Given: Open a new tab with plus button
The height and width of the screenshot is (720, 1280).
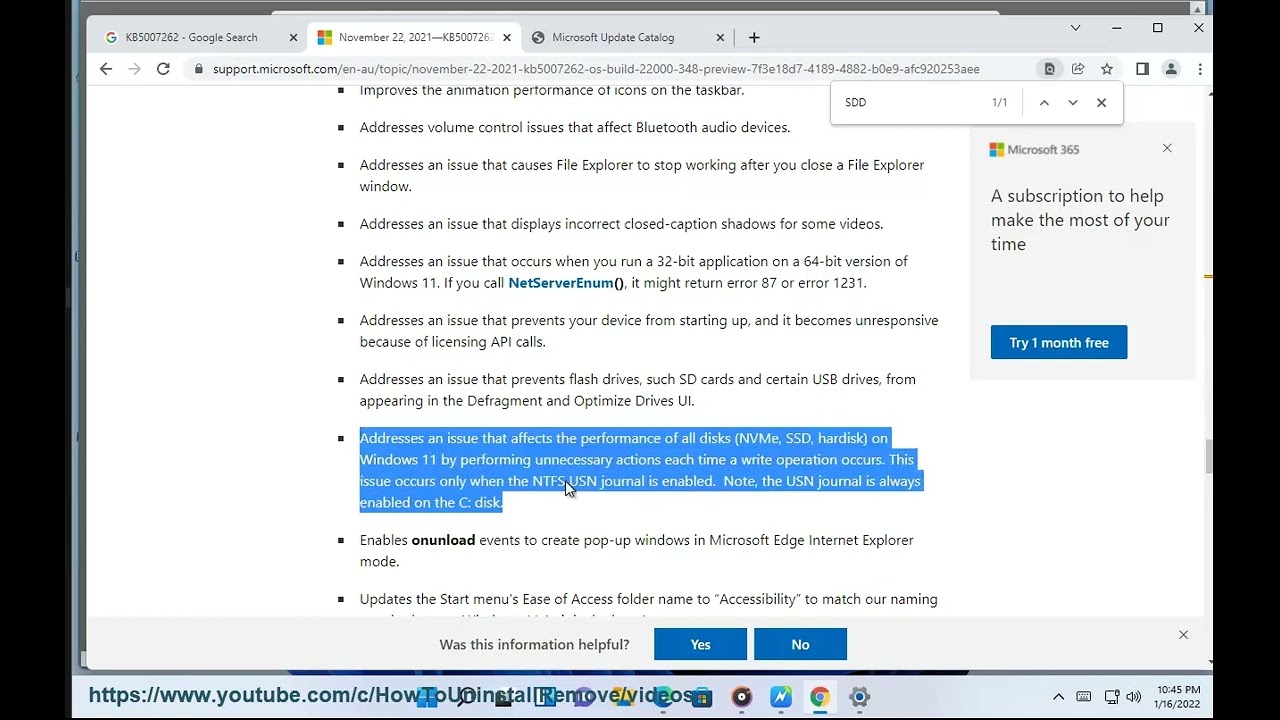Looking at the screenshot, I should point(754,37).
